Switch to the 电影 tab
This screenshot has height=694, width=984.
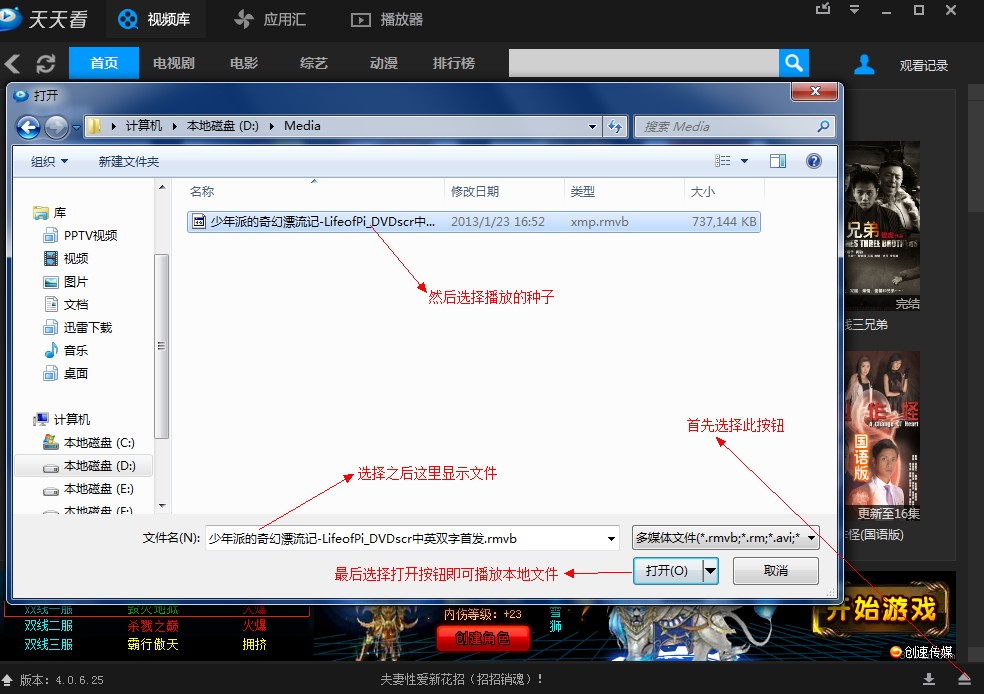(x=243, y=62)
